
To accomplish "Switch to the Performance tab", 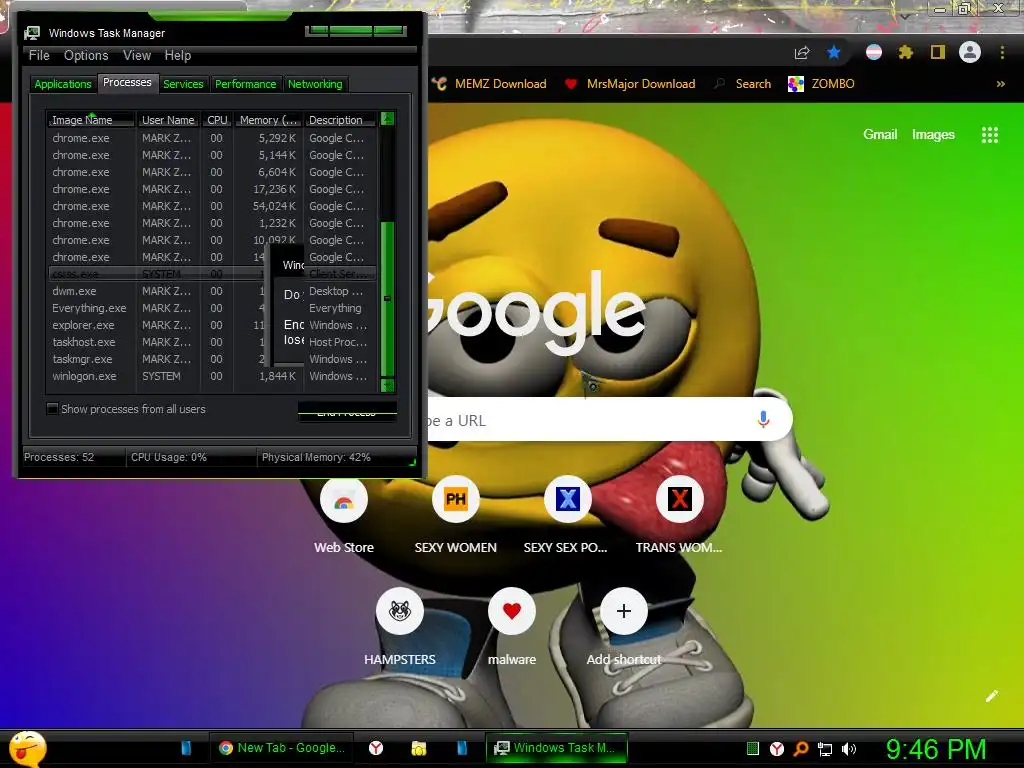I will coord(246,84).
